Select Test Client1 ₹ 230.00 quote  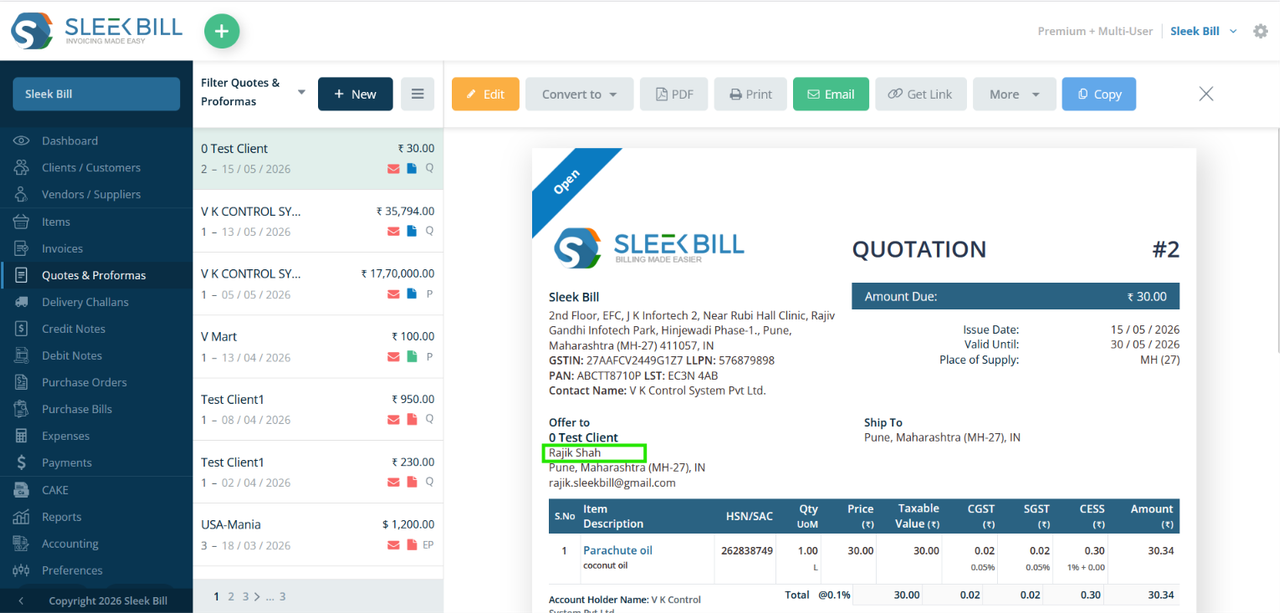(x=318, y=472)
